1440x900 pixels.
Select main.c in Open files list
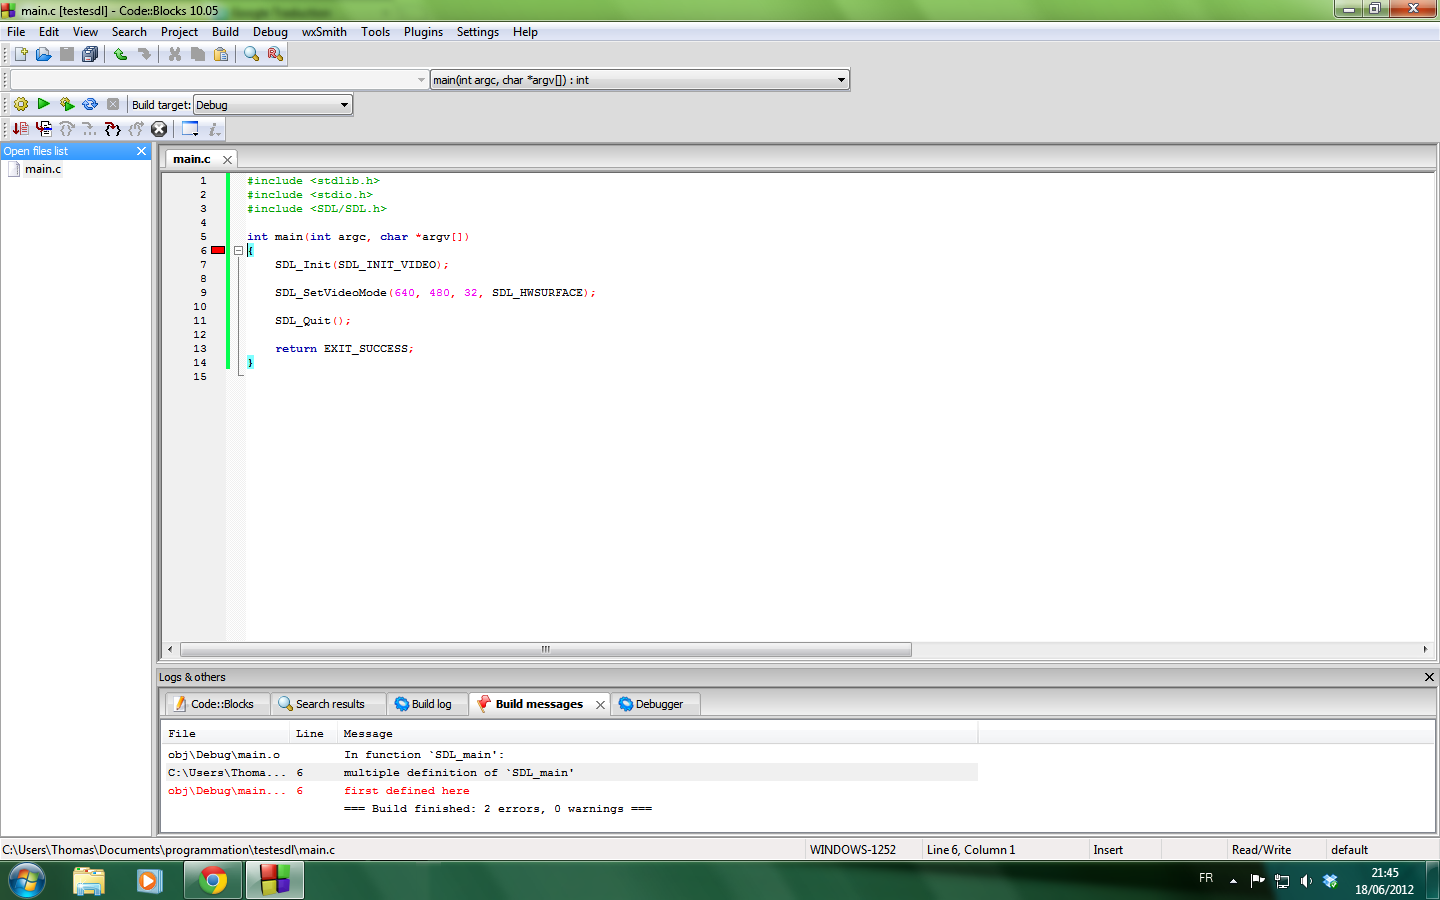[x=43, y=168]
